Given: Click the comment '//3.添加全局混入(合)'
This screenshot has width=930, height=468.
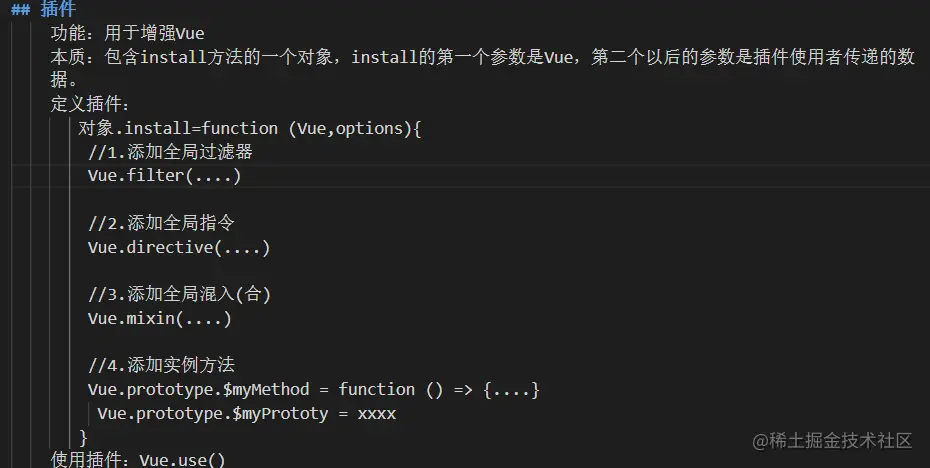Looking at the screenshot, I should pos(180,294).
